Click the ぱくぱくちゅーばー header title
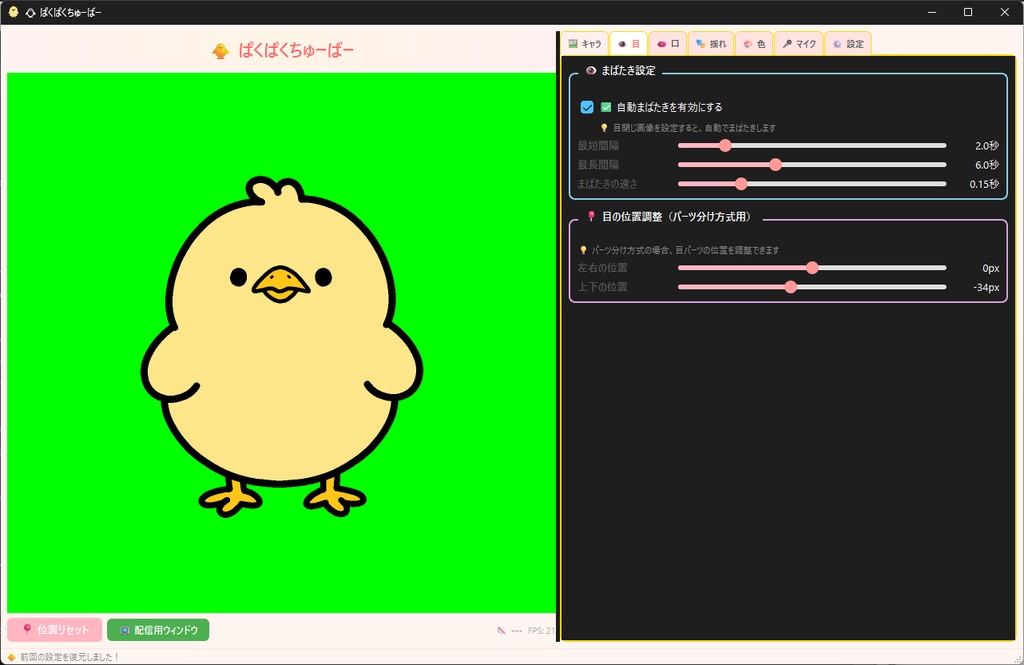1024x665 pixels. coord(296,51)
